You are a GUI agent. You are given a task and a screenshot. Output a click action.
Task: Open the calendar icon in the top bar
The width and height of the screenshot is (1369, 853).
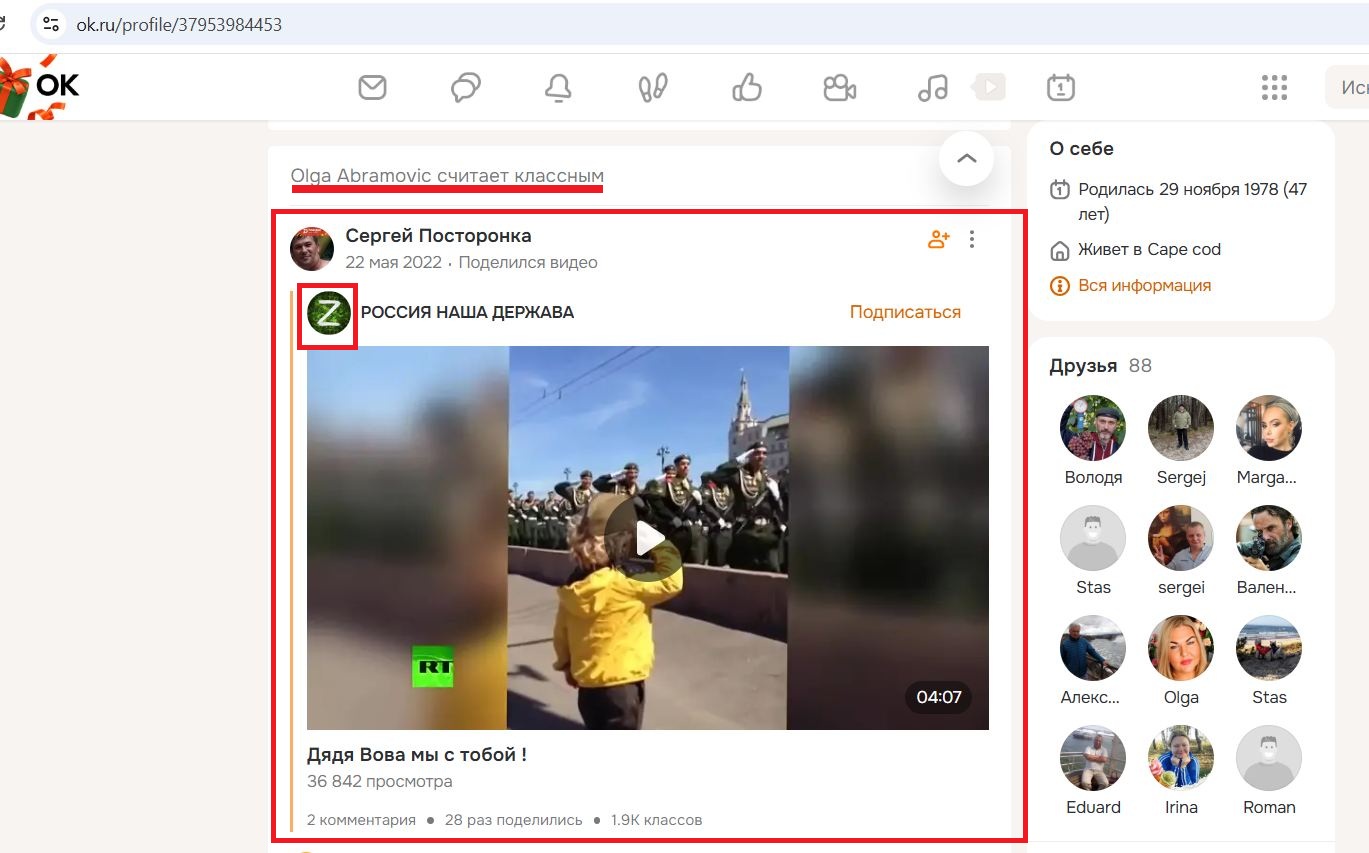(1061, 88)
